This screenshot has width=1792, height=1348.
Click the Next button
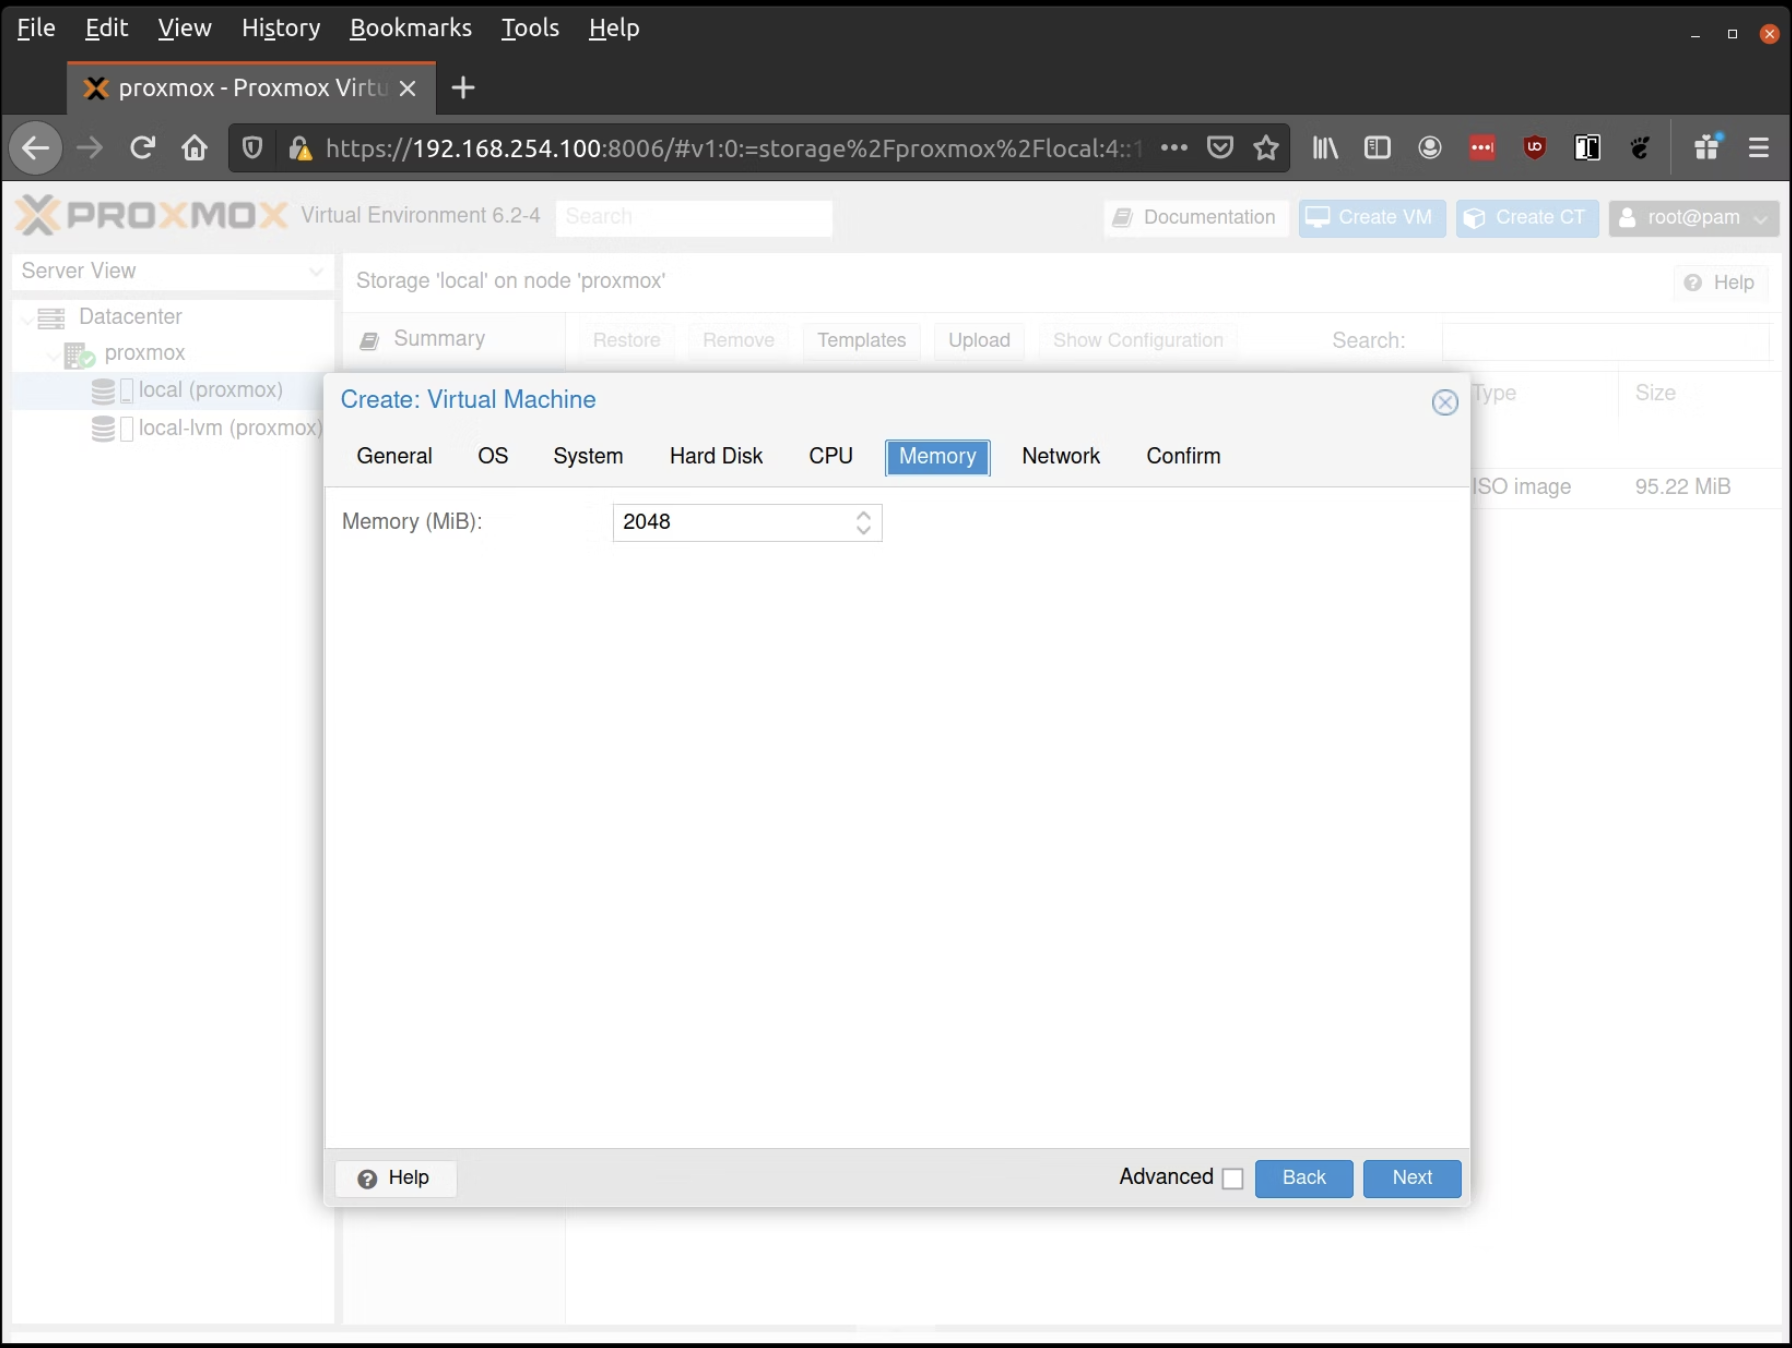pos(1411,1178)
